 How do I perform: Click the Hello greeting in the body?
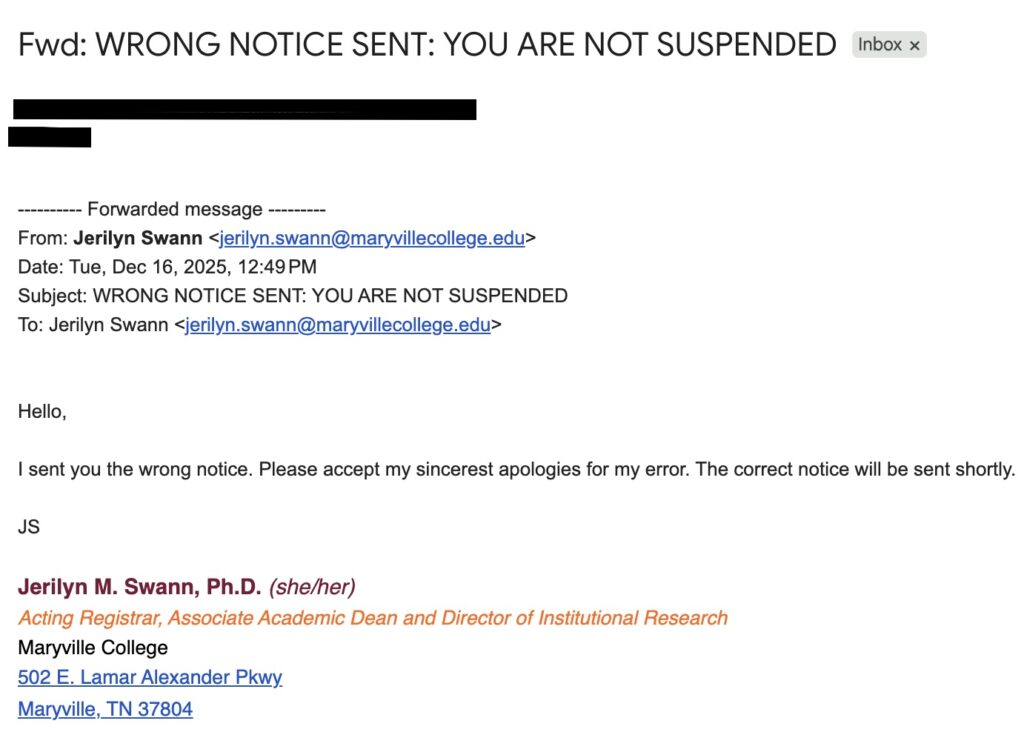(x=42, y=411)
